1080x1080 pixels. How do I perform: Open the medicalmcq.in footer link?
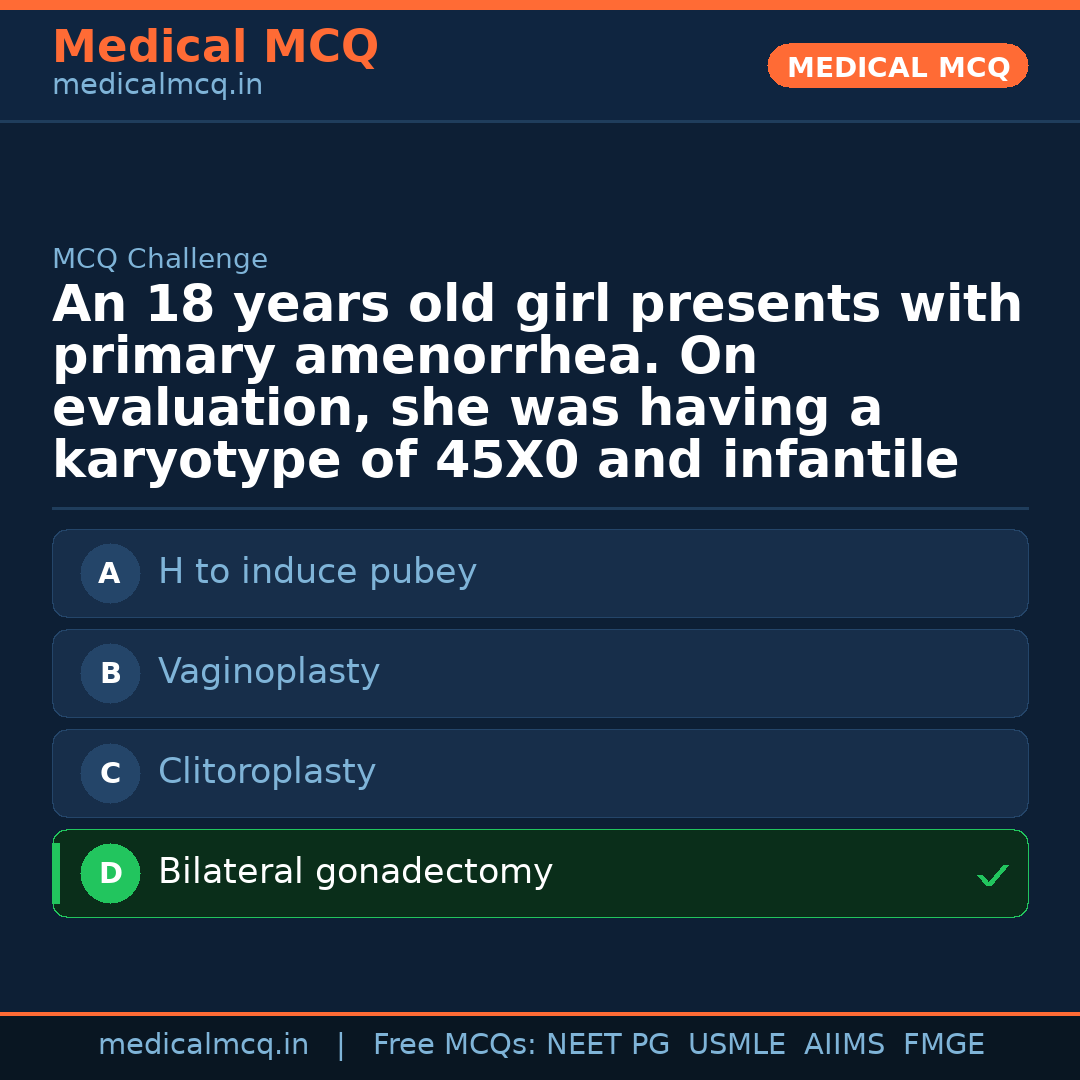[x=203, y=1045]
